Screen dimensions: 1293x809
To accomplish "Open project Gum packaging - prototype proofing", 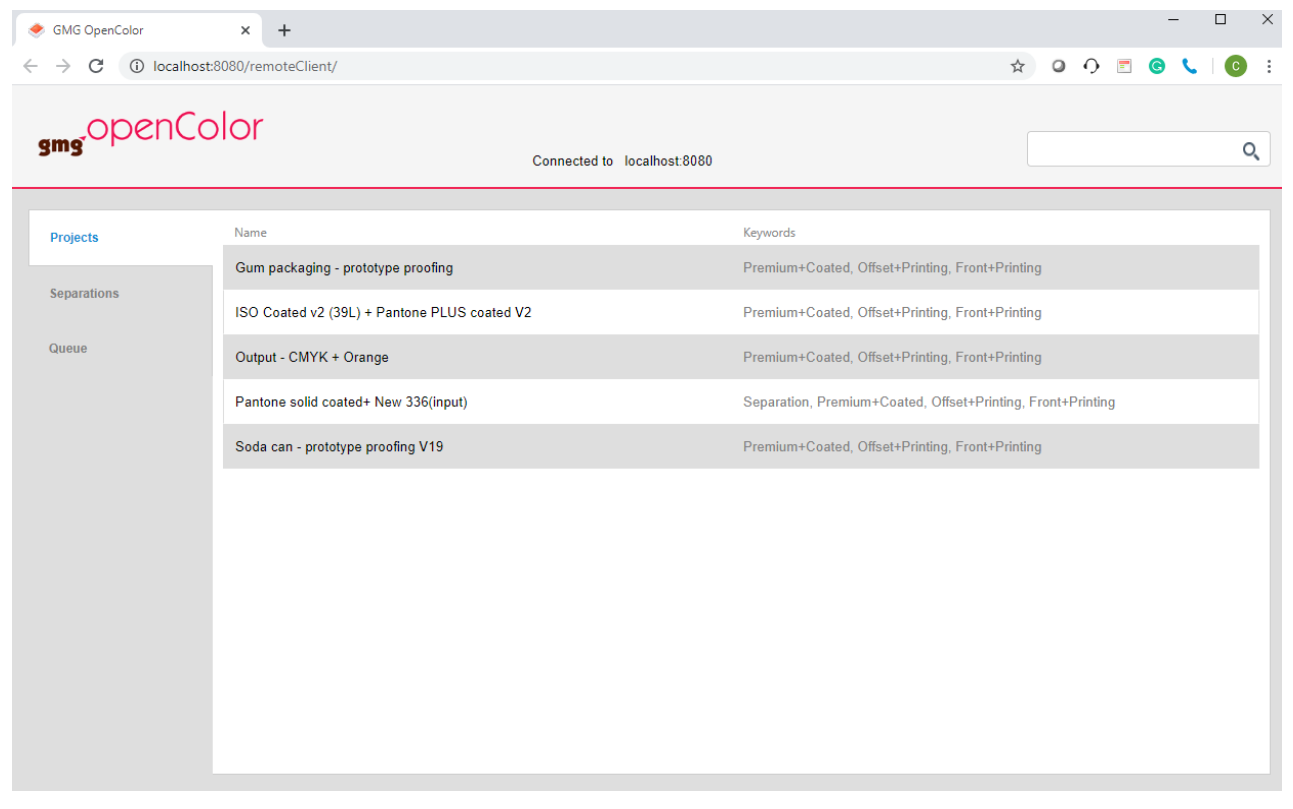I will tap(343, 267).
